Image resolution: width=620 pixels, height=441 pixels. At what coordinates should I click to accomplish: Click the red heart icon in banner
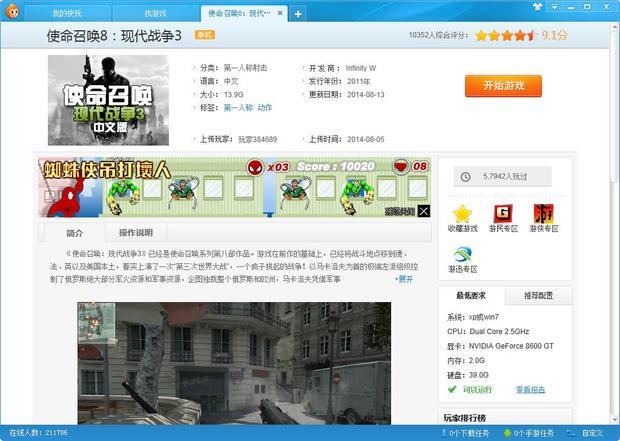pyautogui.click(x=401, y=166)
